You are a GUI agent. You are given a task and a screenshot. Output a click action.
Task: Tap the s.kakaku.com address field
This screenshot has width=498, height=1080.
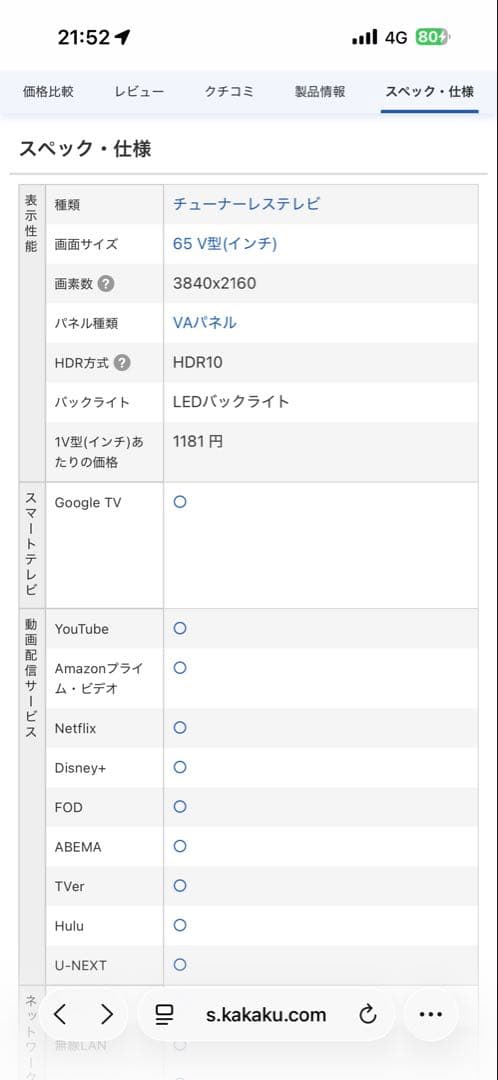pyautogui.click(x=266, y=1014)
